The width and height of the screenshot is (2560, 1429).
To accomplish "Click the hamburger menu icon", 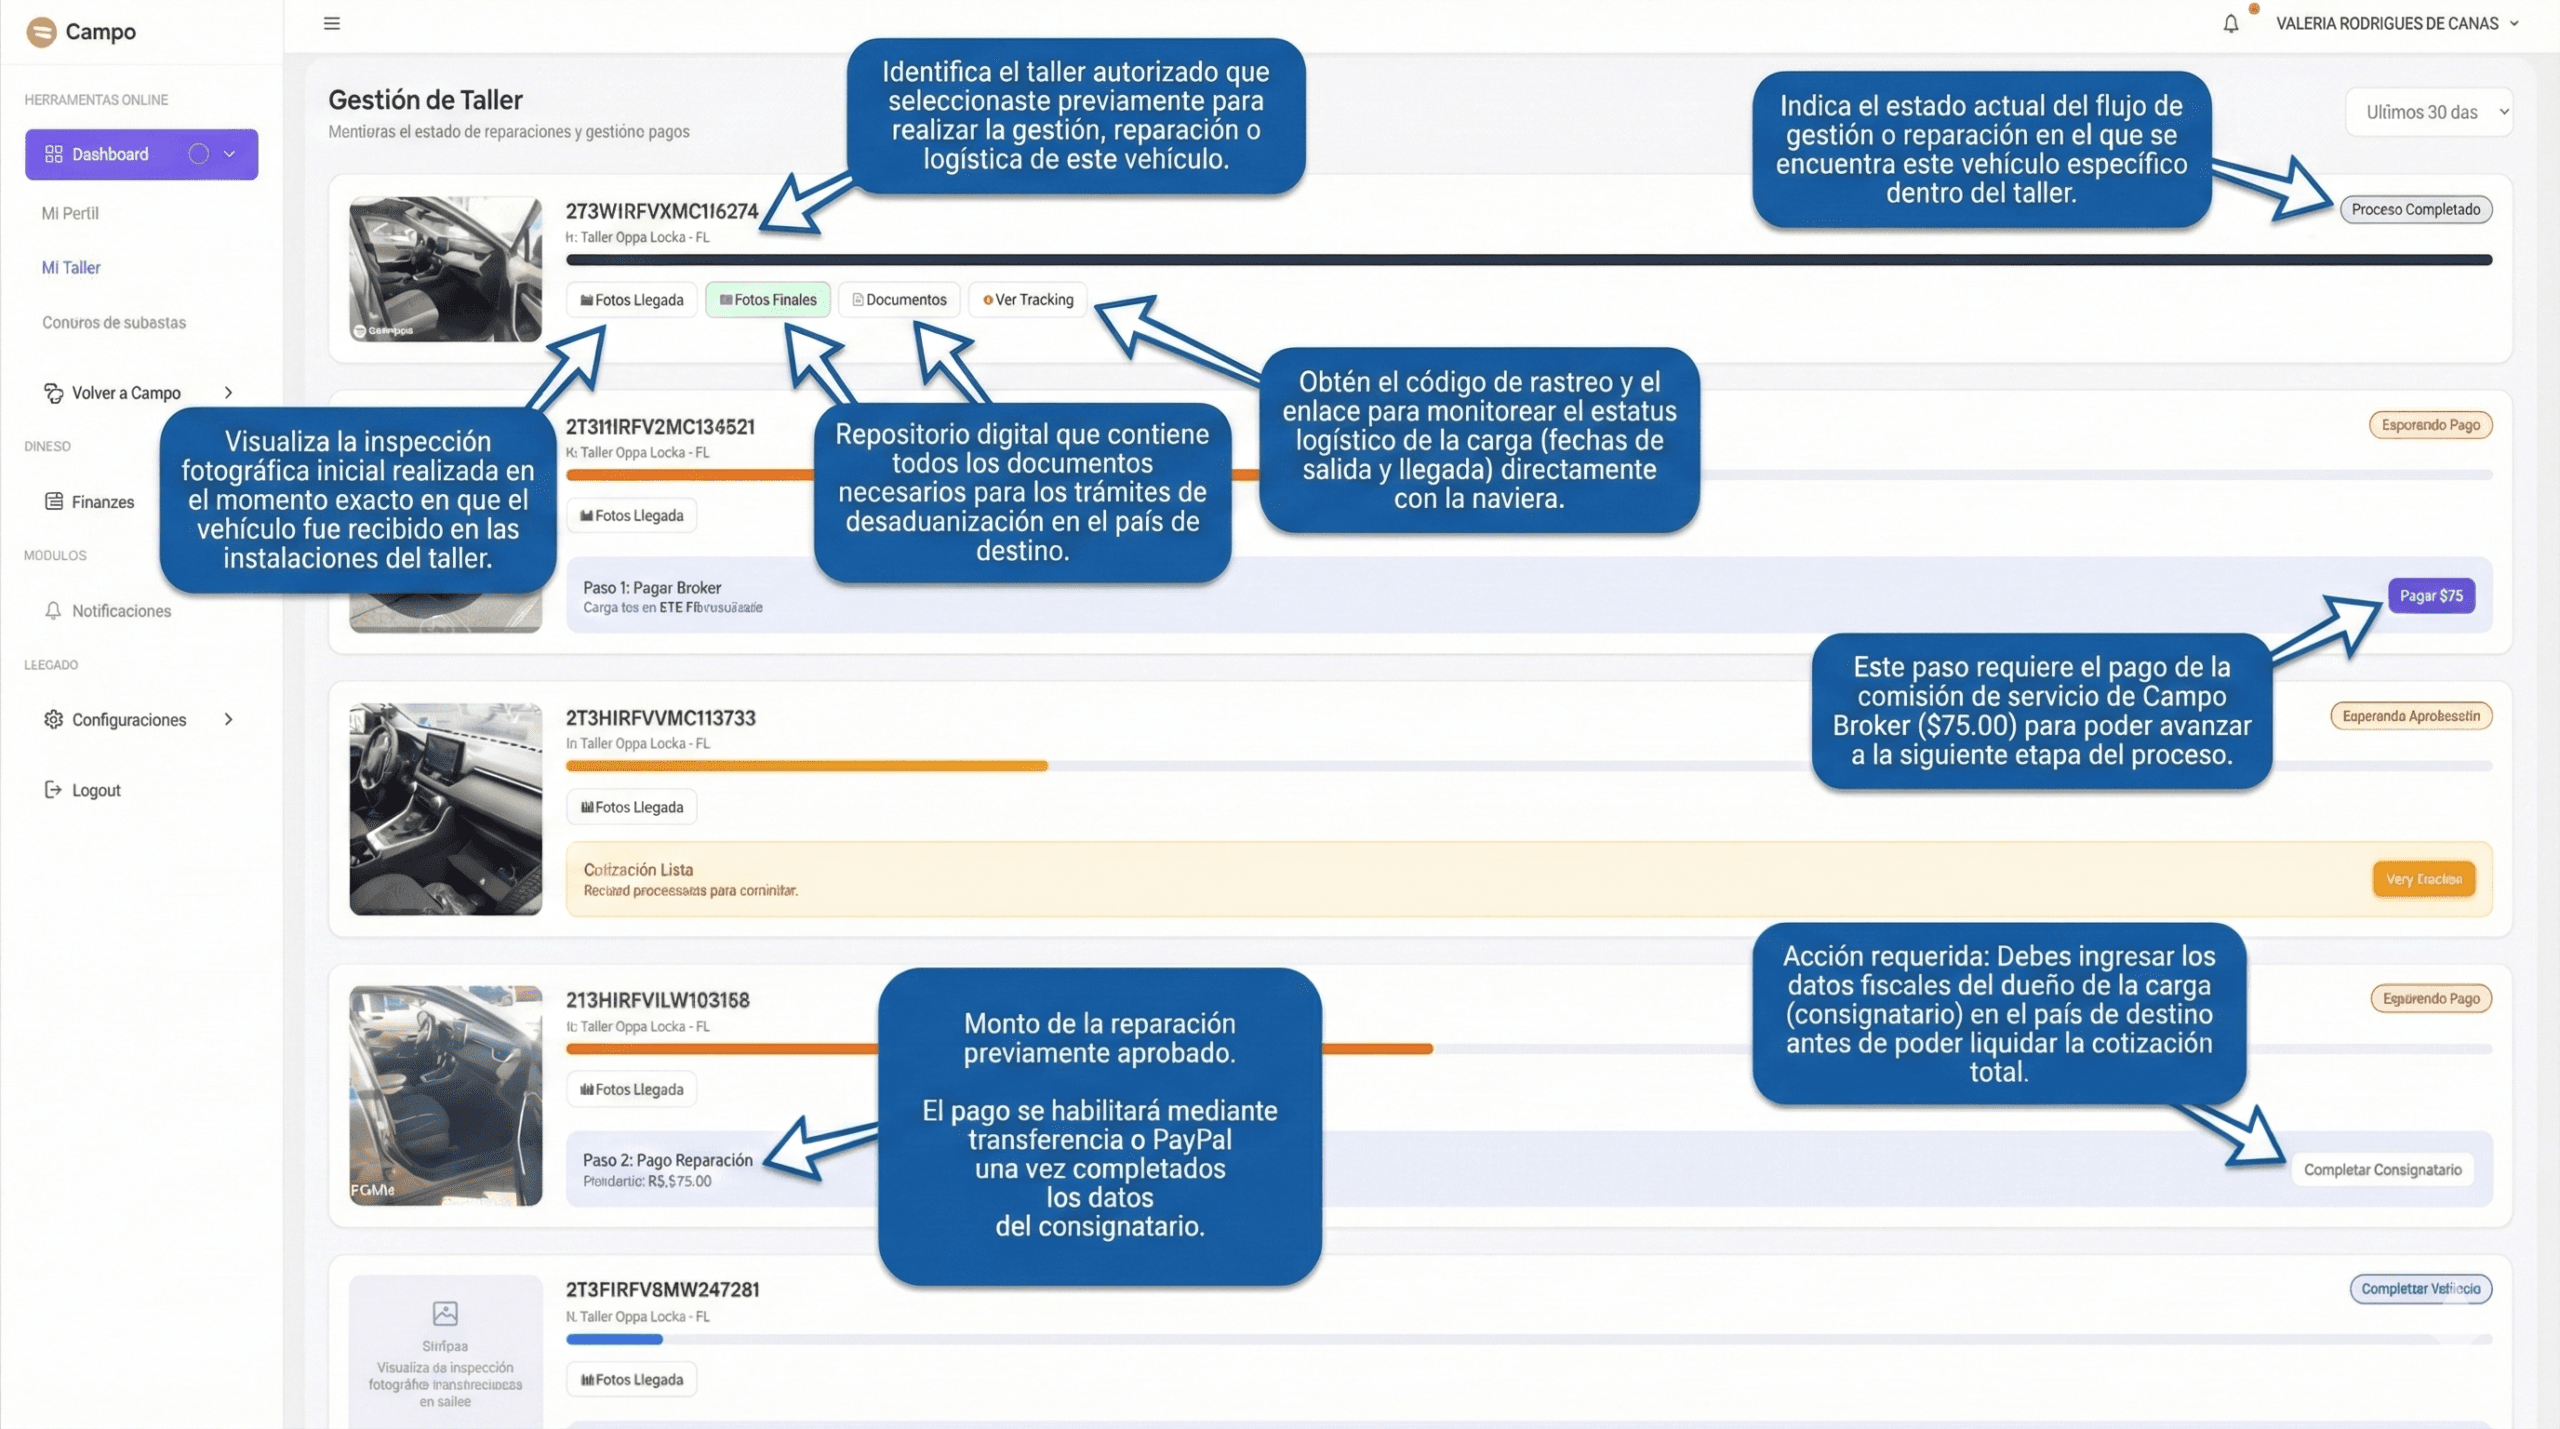I will [x=332, y=23].
